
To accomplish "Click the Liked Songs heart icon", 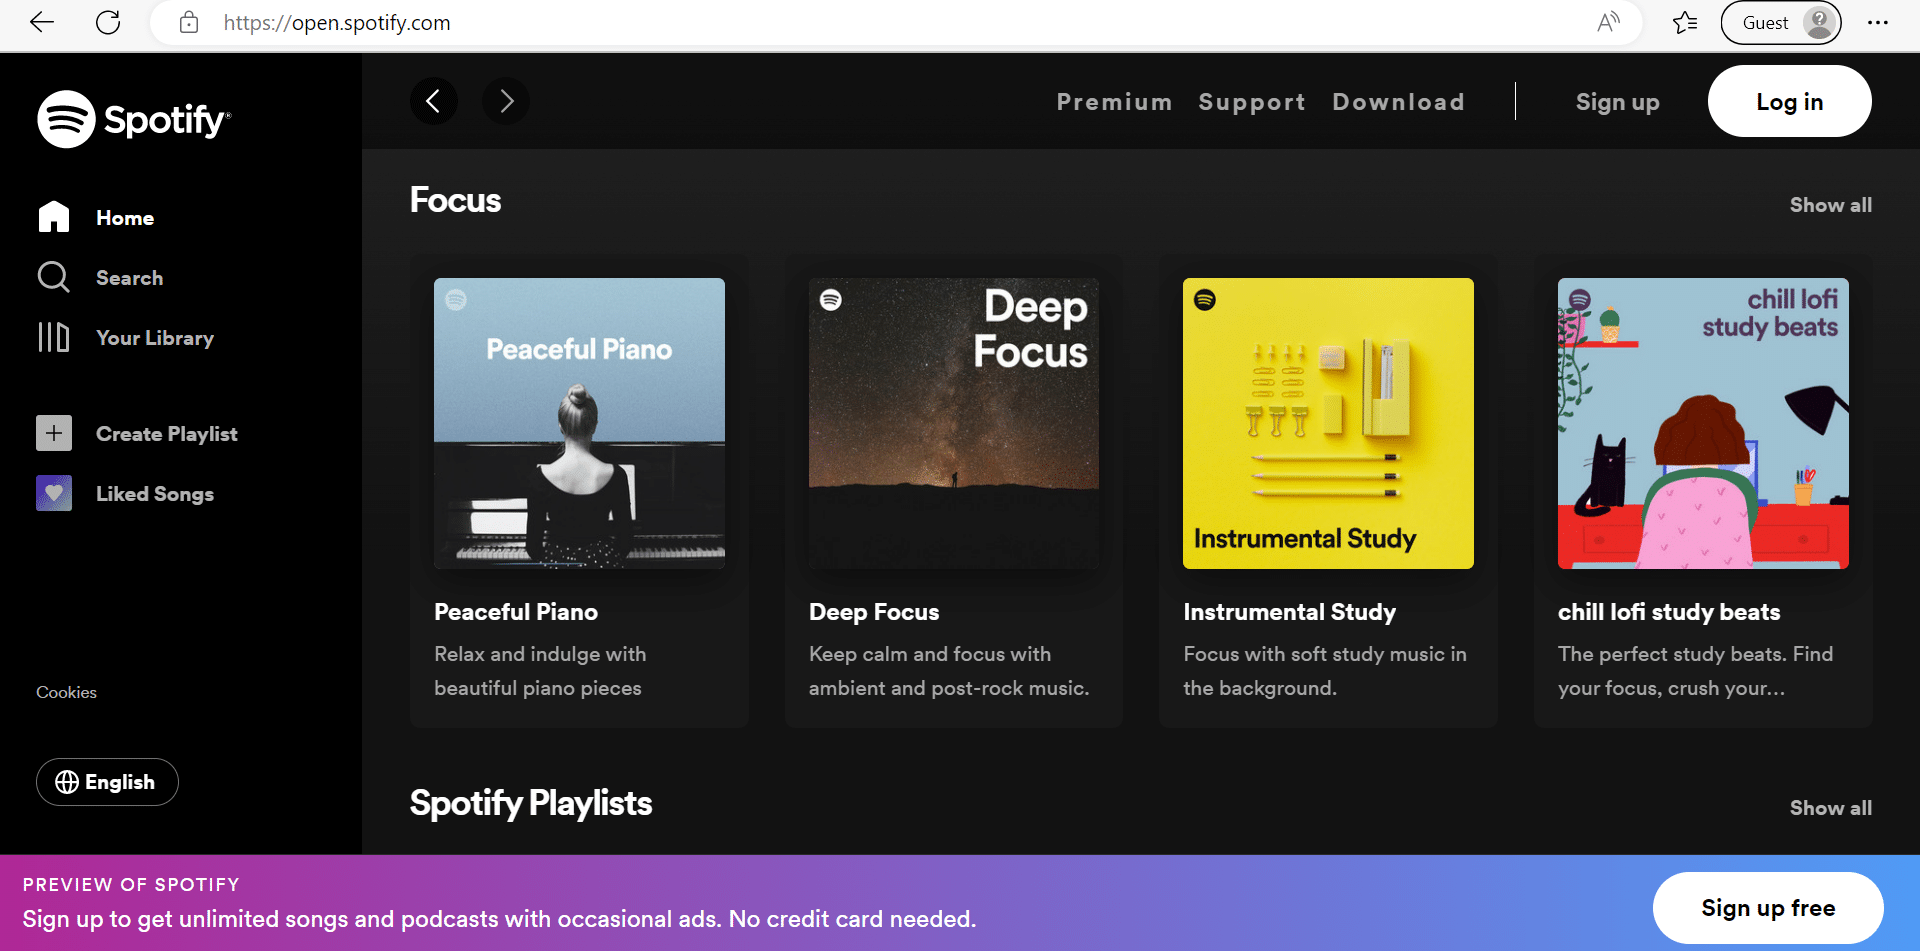I will point(54,493).
